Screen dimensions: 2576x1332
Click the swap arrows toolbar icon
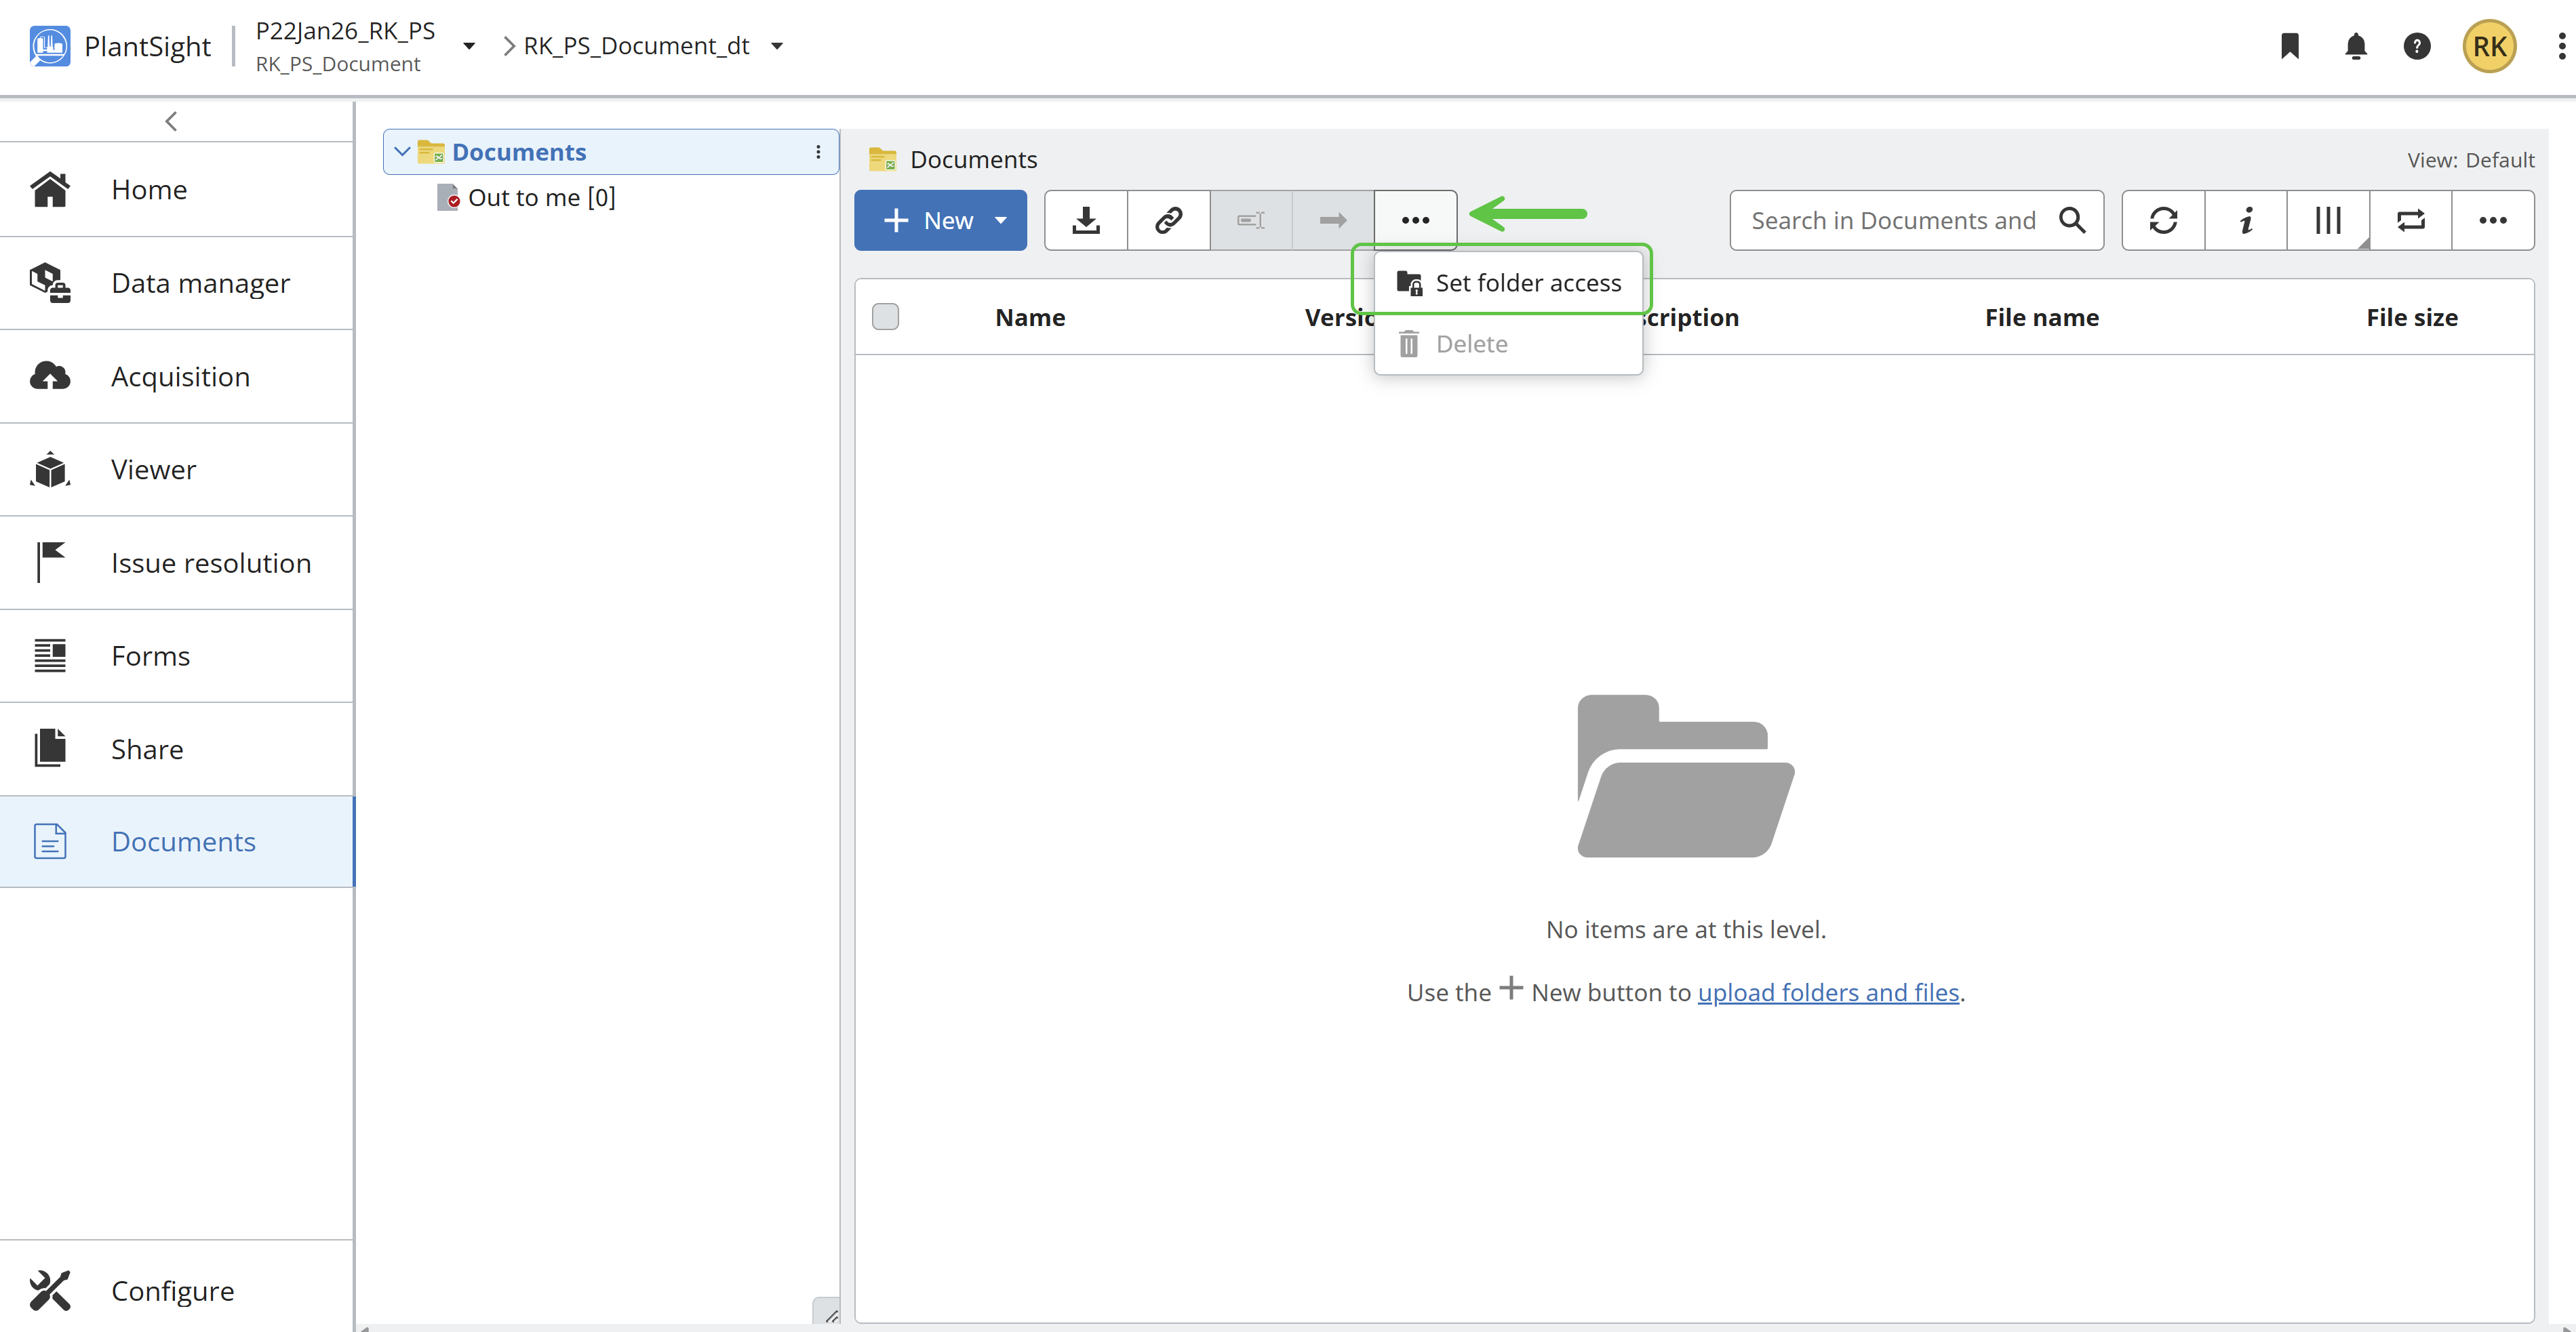(2411, 220)
